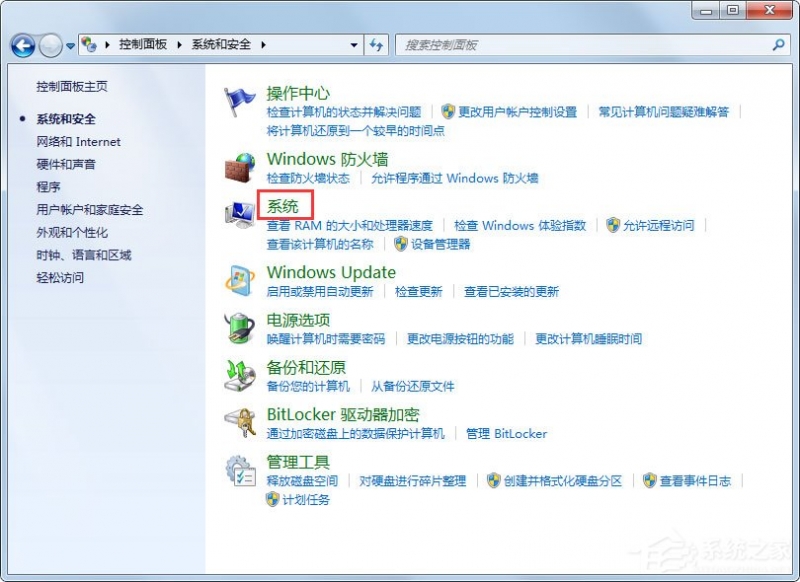
Task: Click 常见计算机问题疑难解答 link
Action: point(664,112)
